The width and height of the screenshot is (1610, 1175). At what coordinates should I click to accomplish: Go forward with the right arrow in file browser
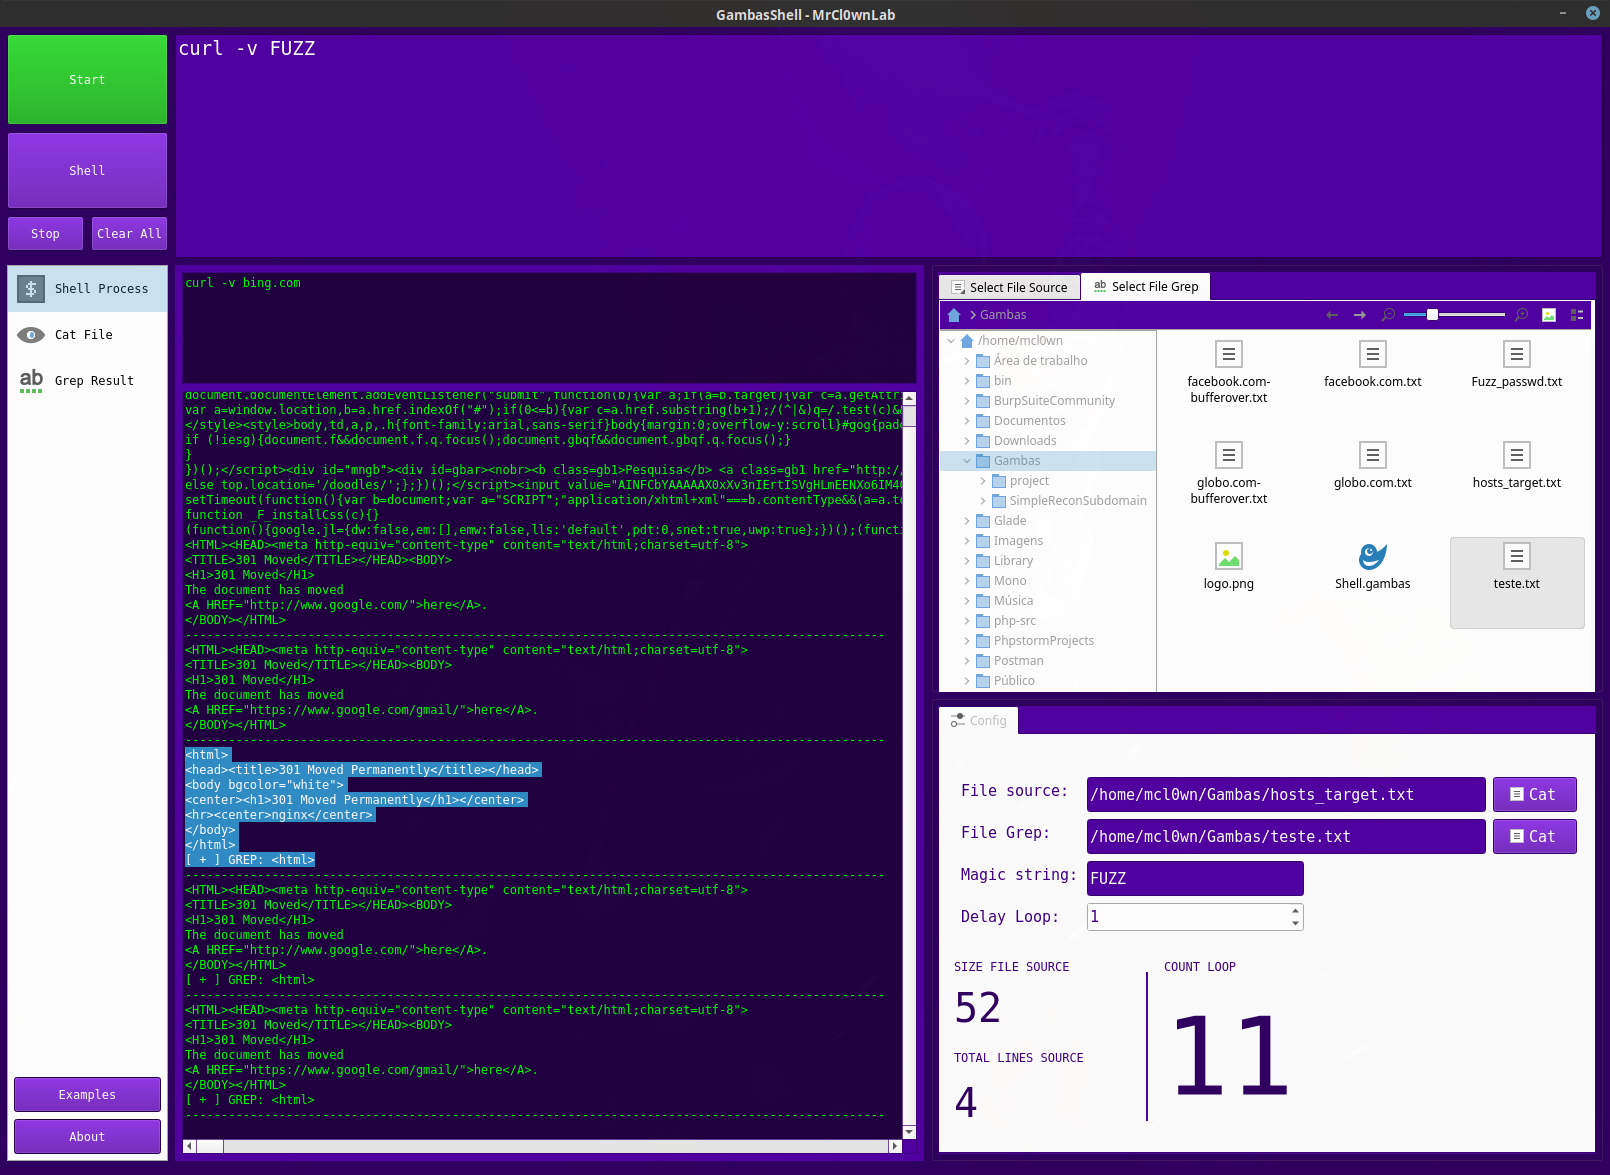click(x=1360, y=315)
